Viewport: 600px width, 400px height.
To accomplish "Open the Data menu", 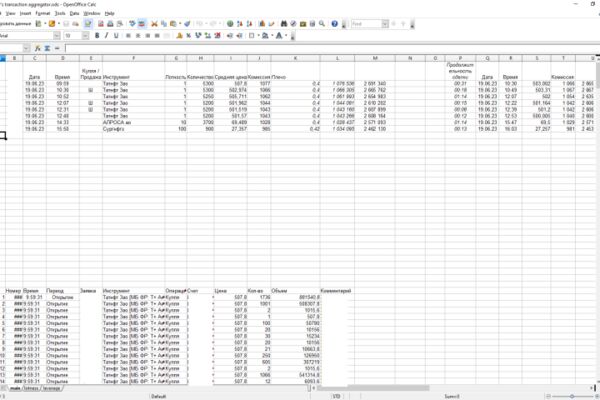I will [74, 13].
